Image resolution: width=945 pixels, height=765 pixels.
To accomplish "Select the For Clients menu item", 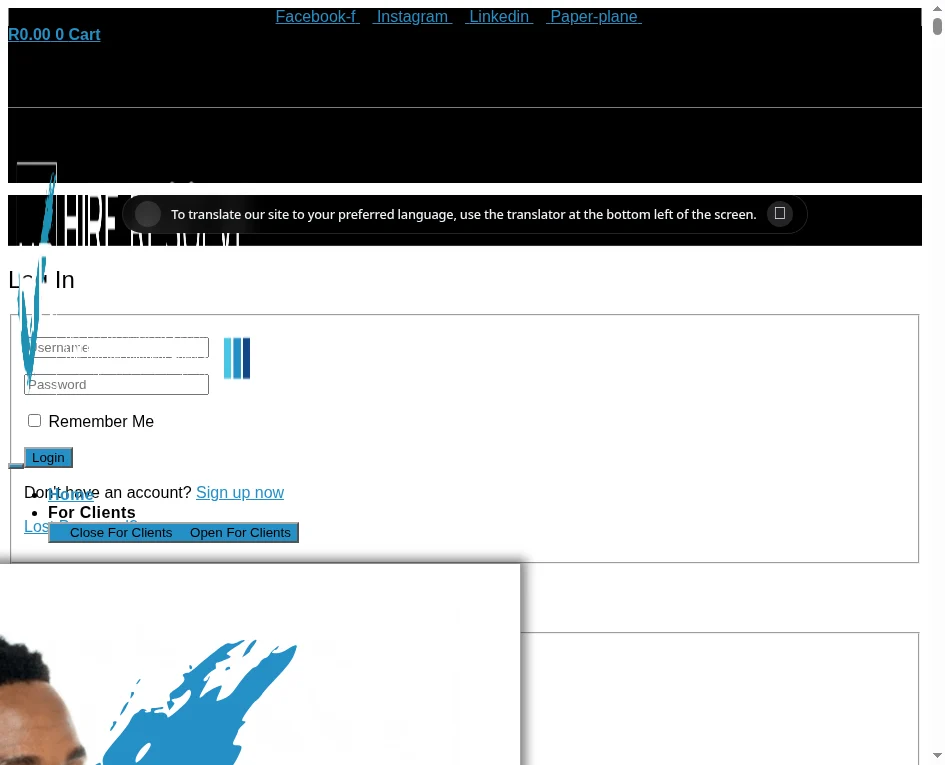I will pos(92,512).
